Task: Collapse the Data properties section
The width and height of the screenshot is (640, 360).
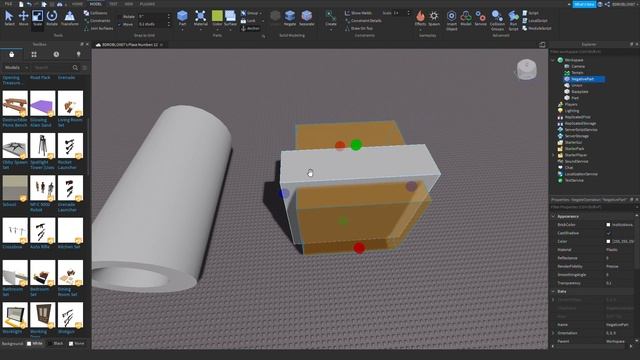Action: (553, 291)
